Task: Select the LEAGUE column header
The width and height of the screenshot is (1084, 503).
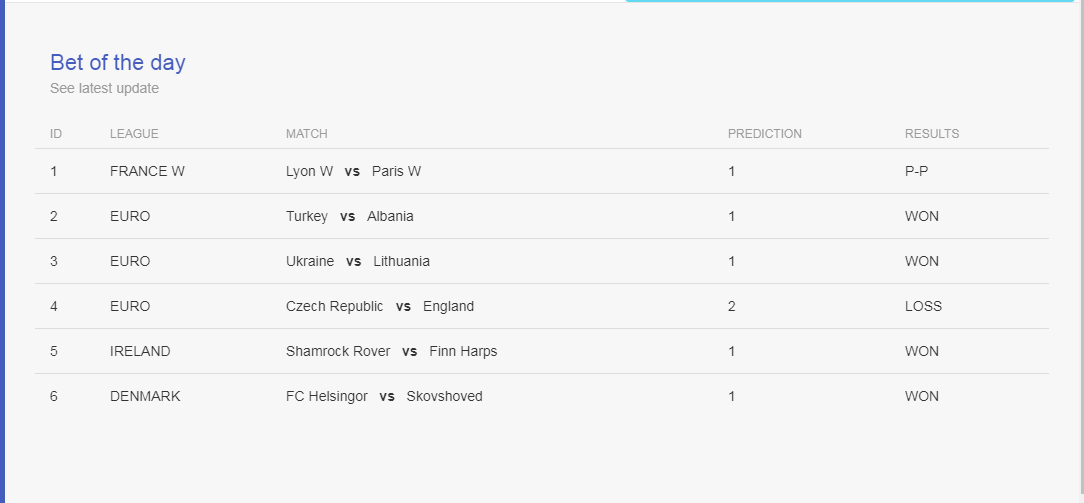Action: tap(134, 134)
